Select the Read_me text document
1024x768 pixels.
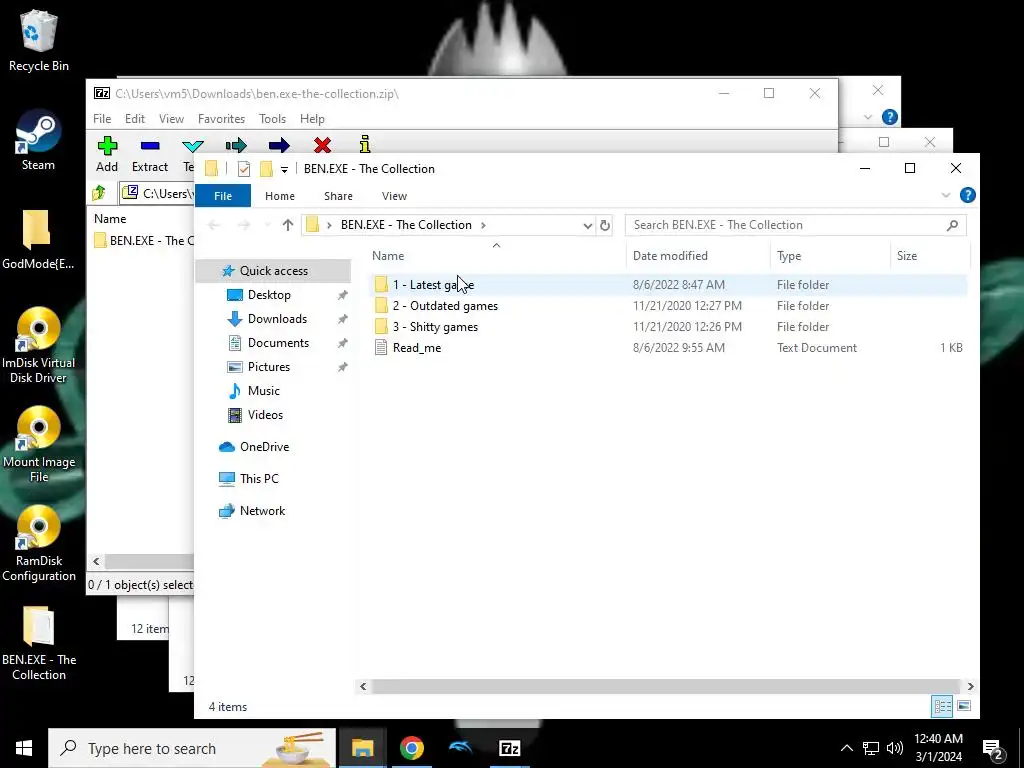coord(668,347)
